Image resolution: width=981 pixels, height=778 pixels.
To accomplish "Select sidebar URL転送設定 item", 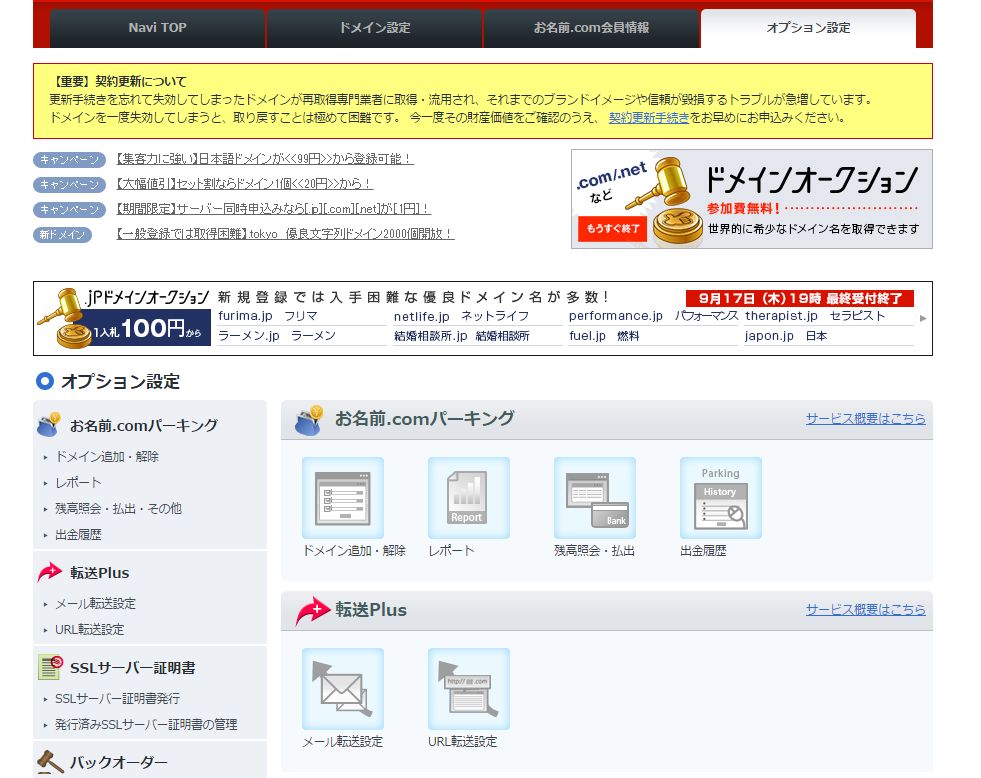I will (x=89, y=629).
